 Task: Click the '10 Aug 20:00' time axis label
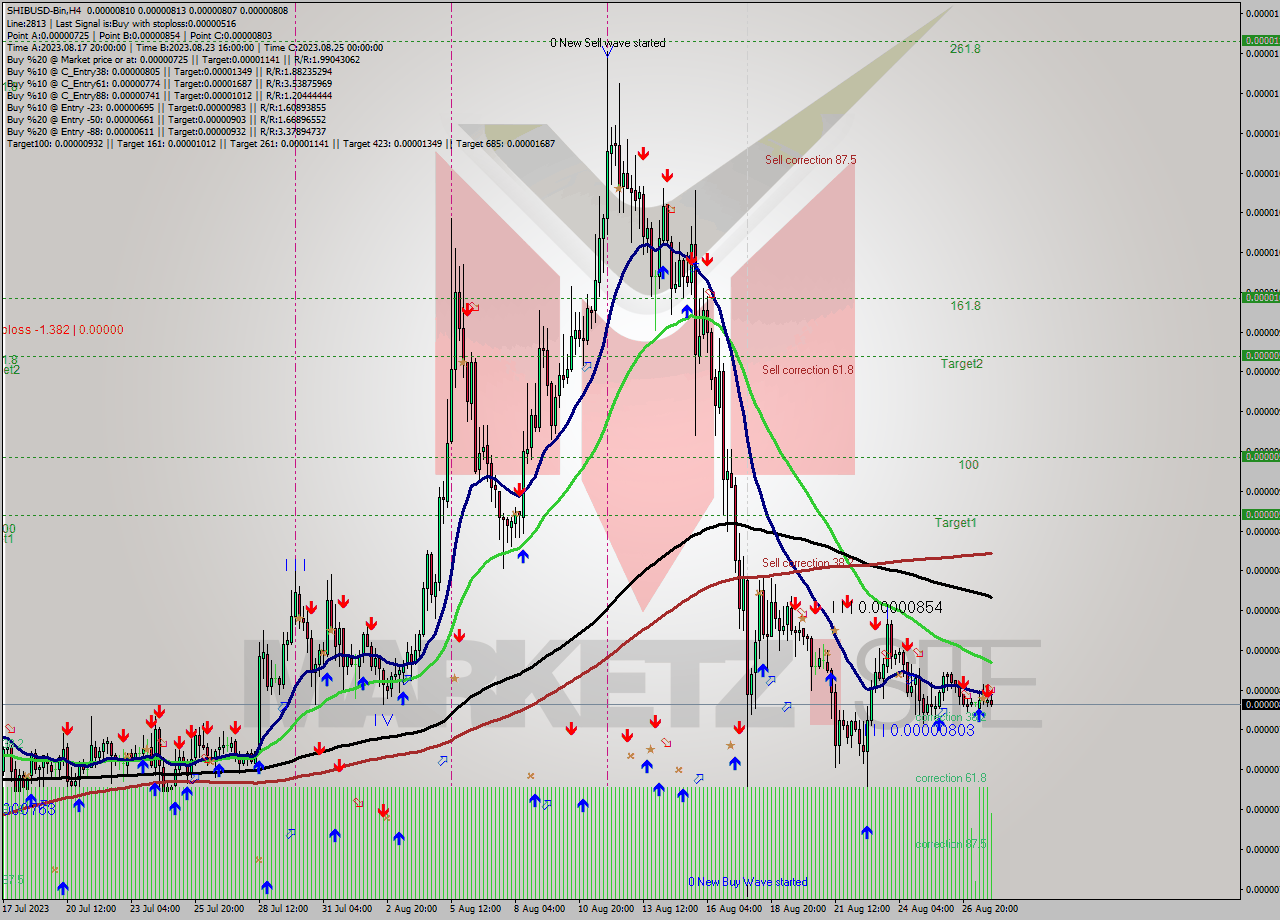point(604,909)
